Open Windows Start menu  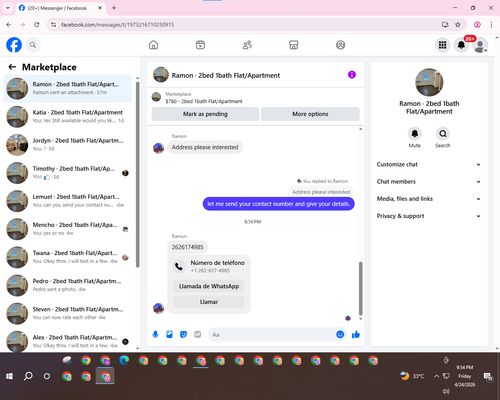(x=9, y=376)
